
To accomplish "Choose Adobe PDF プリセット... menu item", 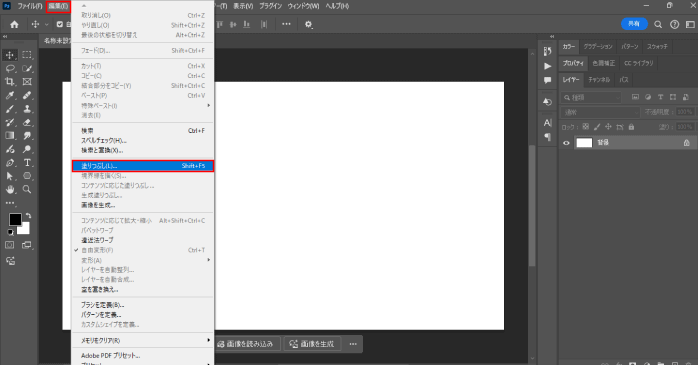I will click(142, 356).
